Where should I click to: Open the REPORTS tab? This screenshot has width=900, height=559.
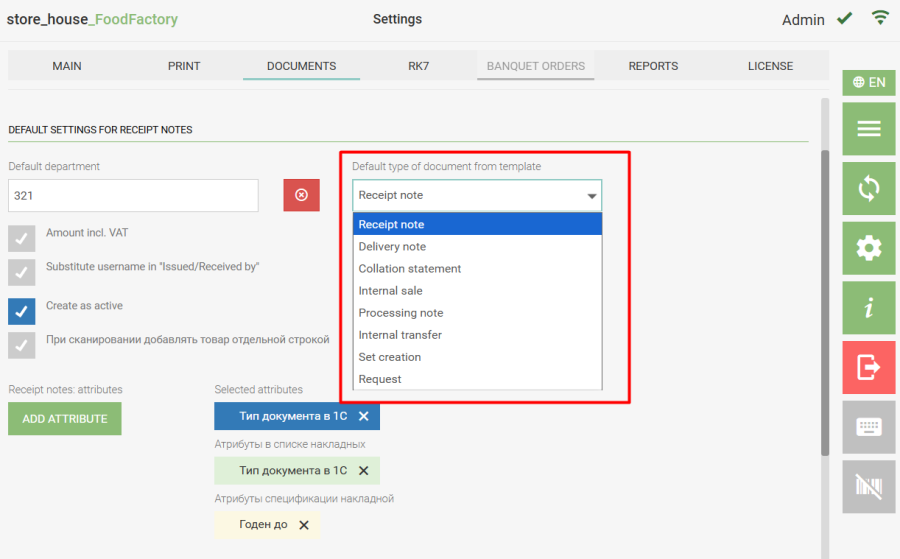coord(653,66)
